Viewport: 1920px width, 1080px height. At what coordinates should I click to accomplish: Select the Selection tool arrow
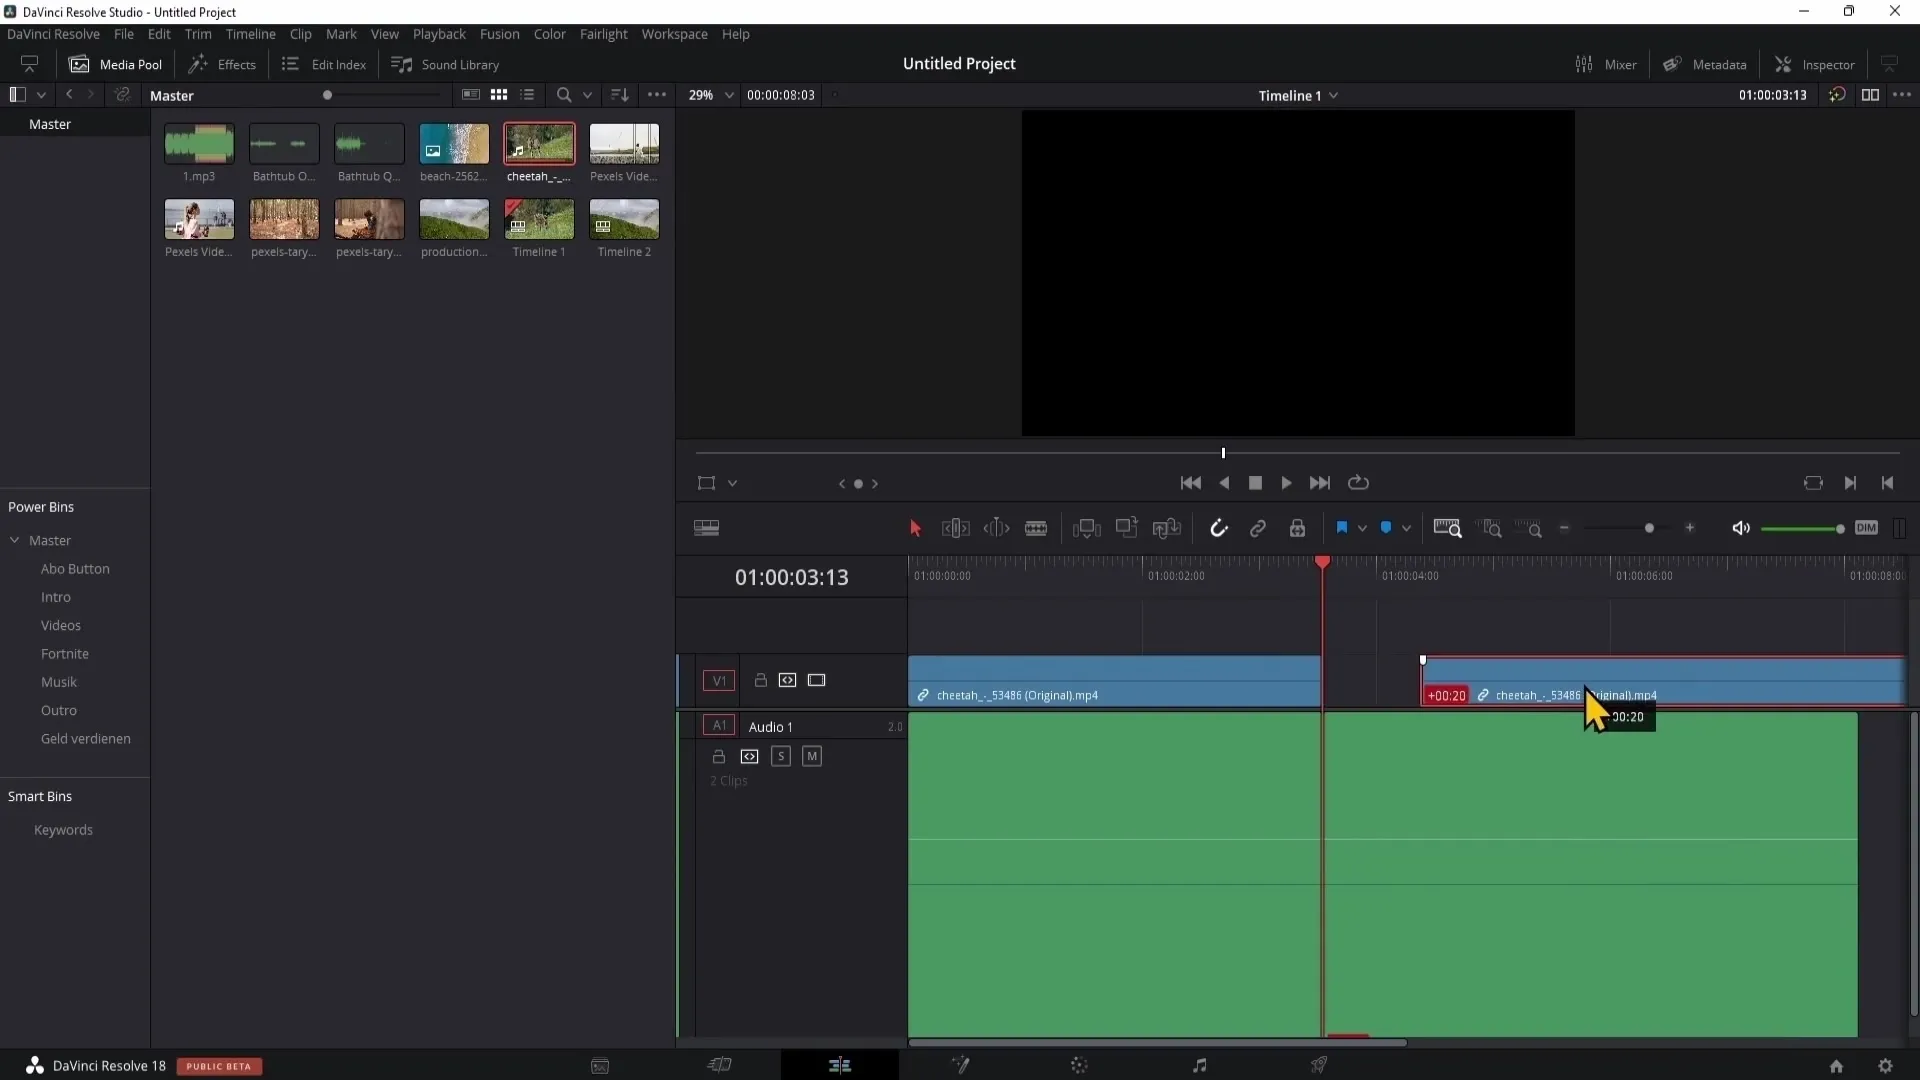915,529
